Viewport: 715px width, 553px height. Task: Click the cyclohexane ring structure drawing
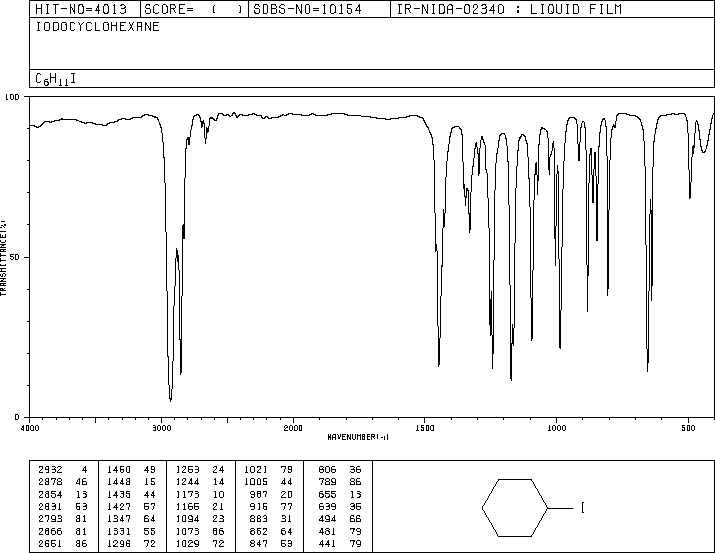point(515,507)
